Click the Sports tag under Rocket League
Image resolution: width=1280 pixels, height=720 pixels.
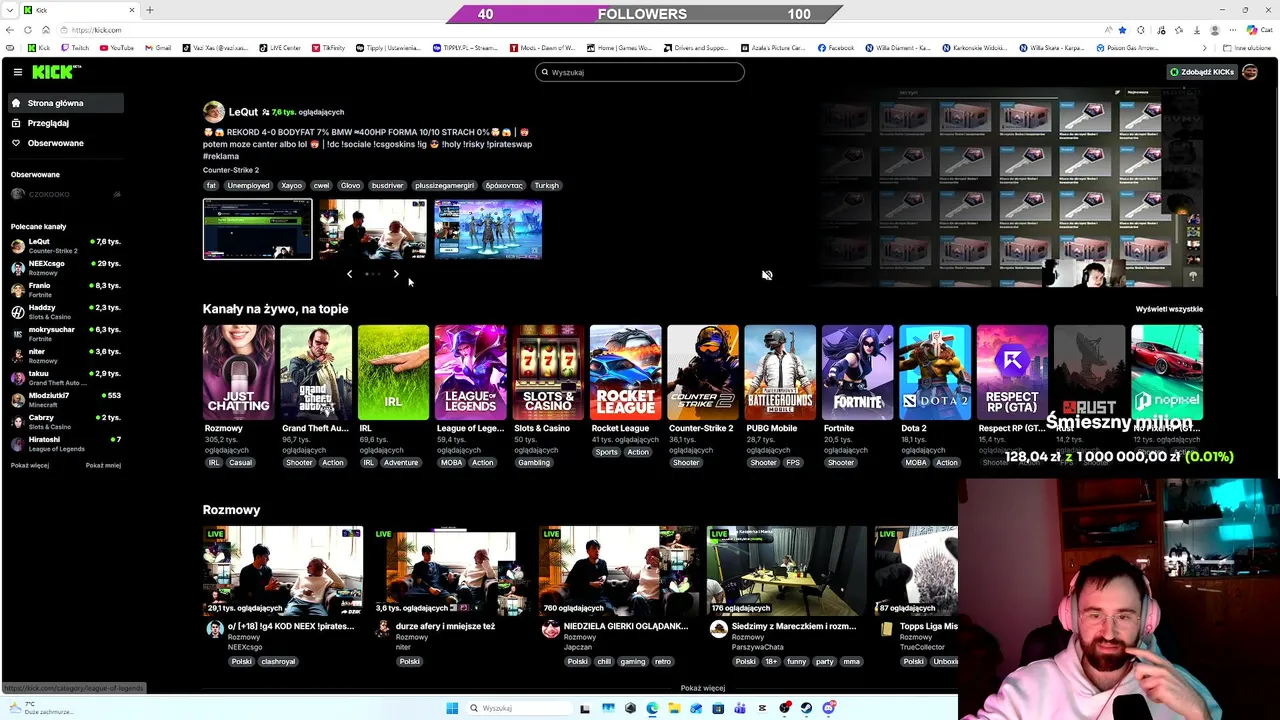point(606,452)
